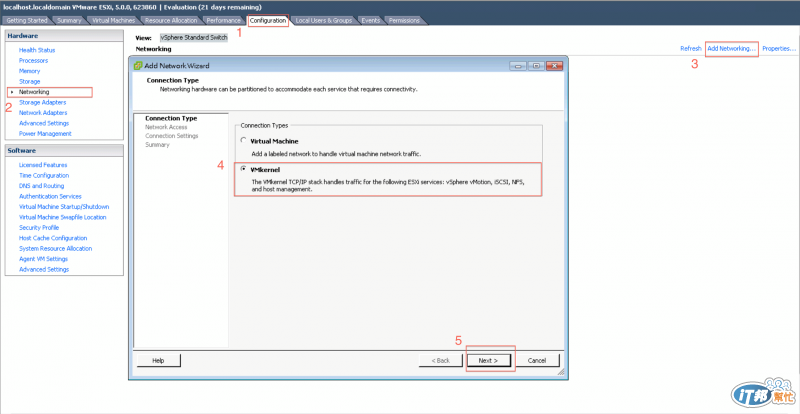
Task: Click the Software panel header
Action: [x=64, y=151]
